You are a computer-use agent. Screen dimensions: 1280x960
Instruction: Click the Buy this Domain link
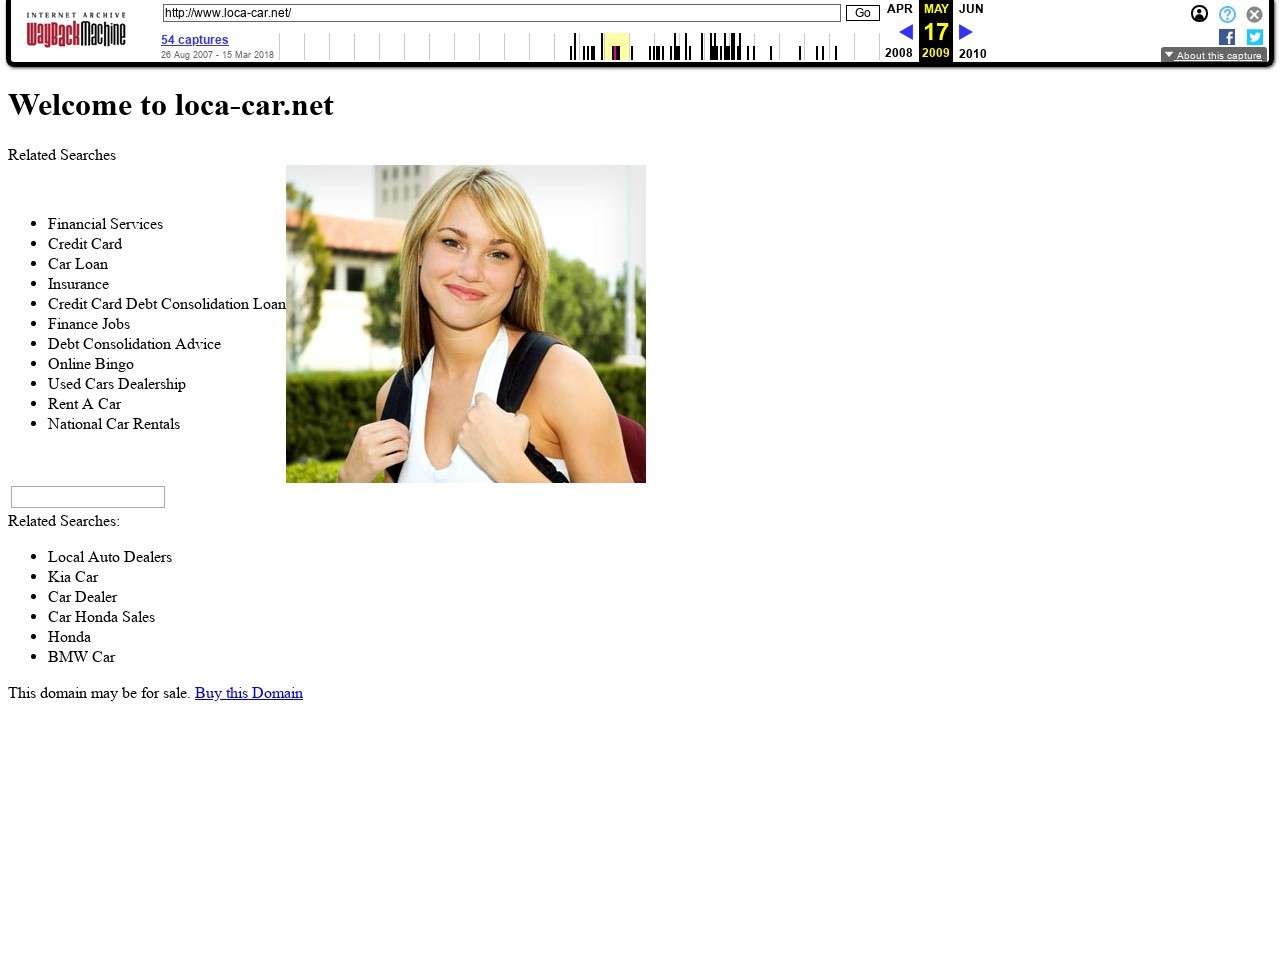point(248,693)
